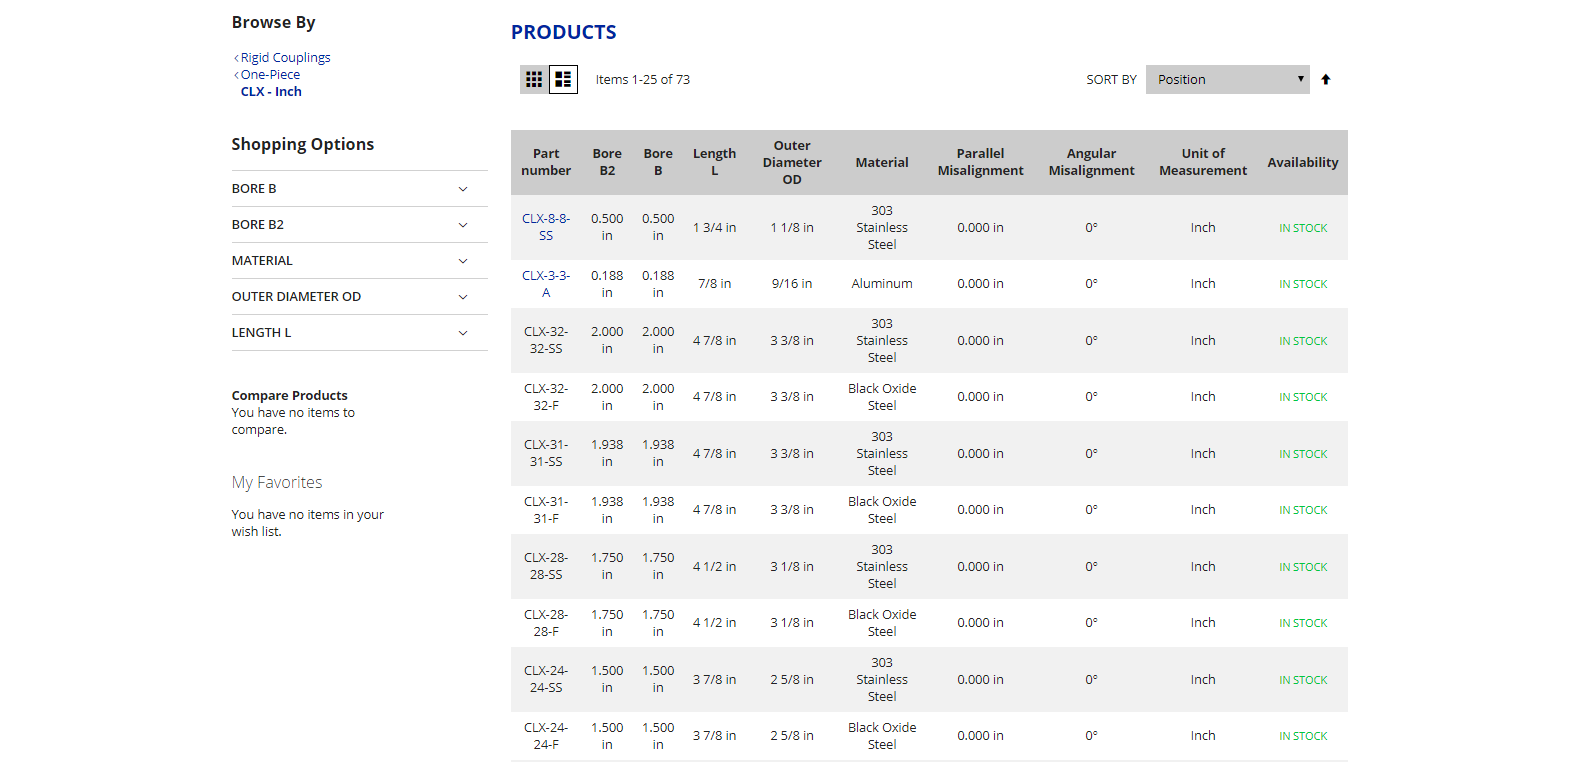1580x762 pixels.
Task: Open part CLX-31-31-F
Action: click(546, 510)
